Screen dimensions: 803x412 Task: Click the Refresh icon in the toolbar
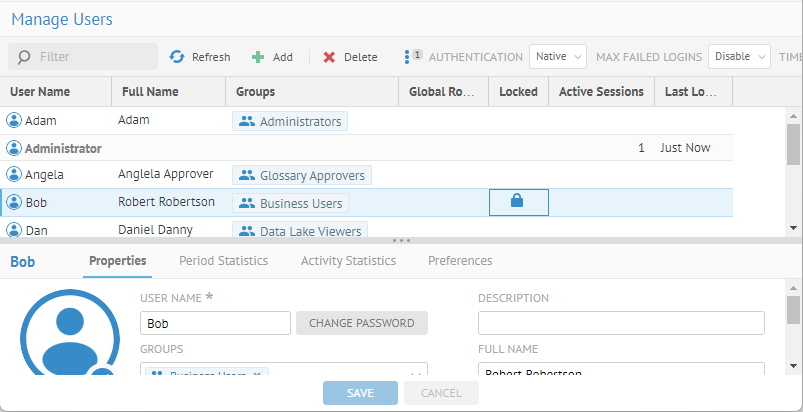177,57
